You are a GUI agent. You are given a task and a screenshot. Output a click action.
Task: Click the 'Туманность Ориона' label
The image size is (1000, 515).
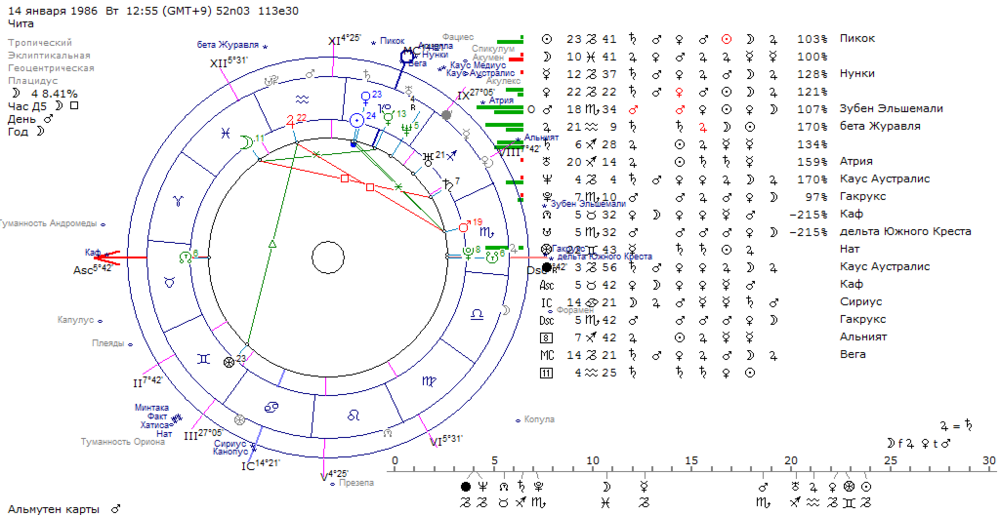122,442
